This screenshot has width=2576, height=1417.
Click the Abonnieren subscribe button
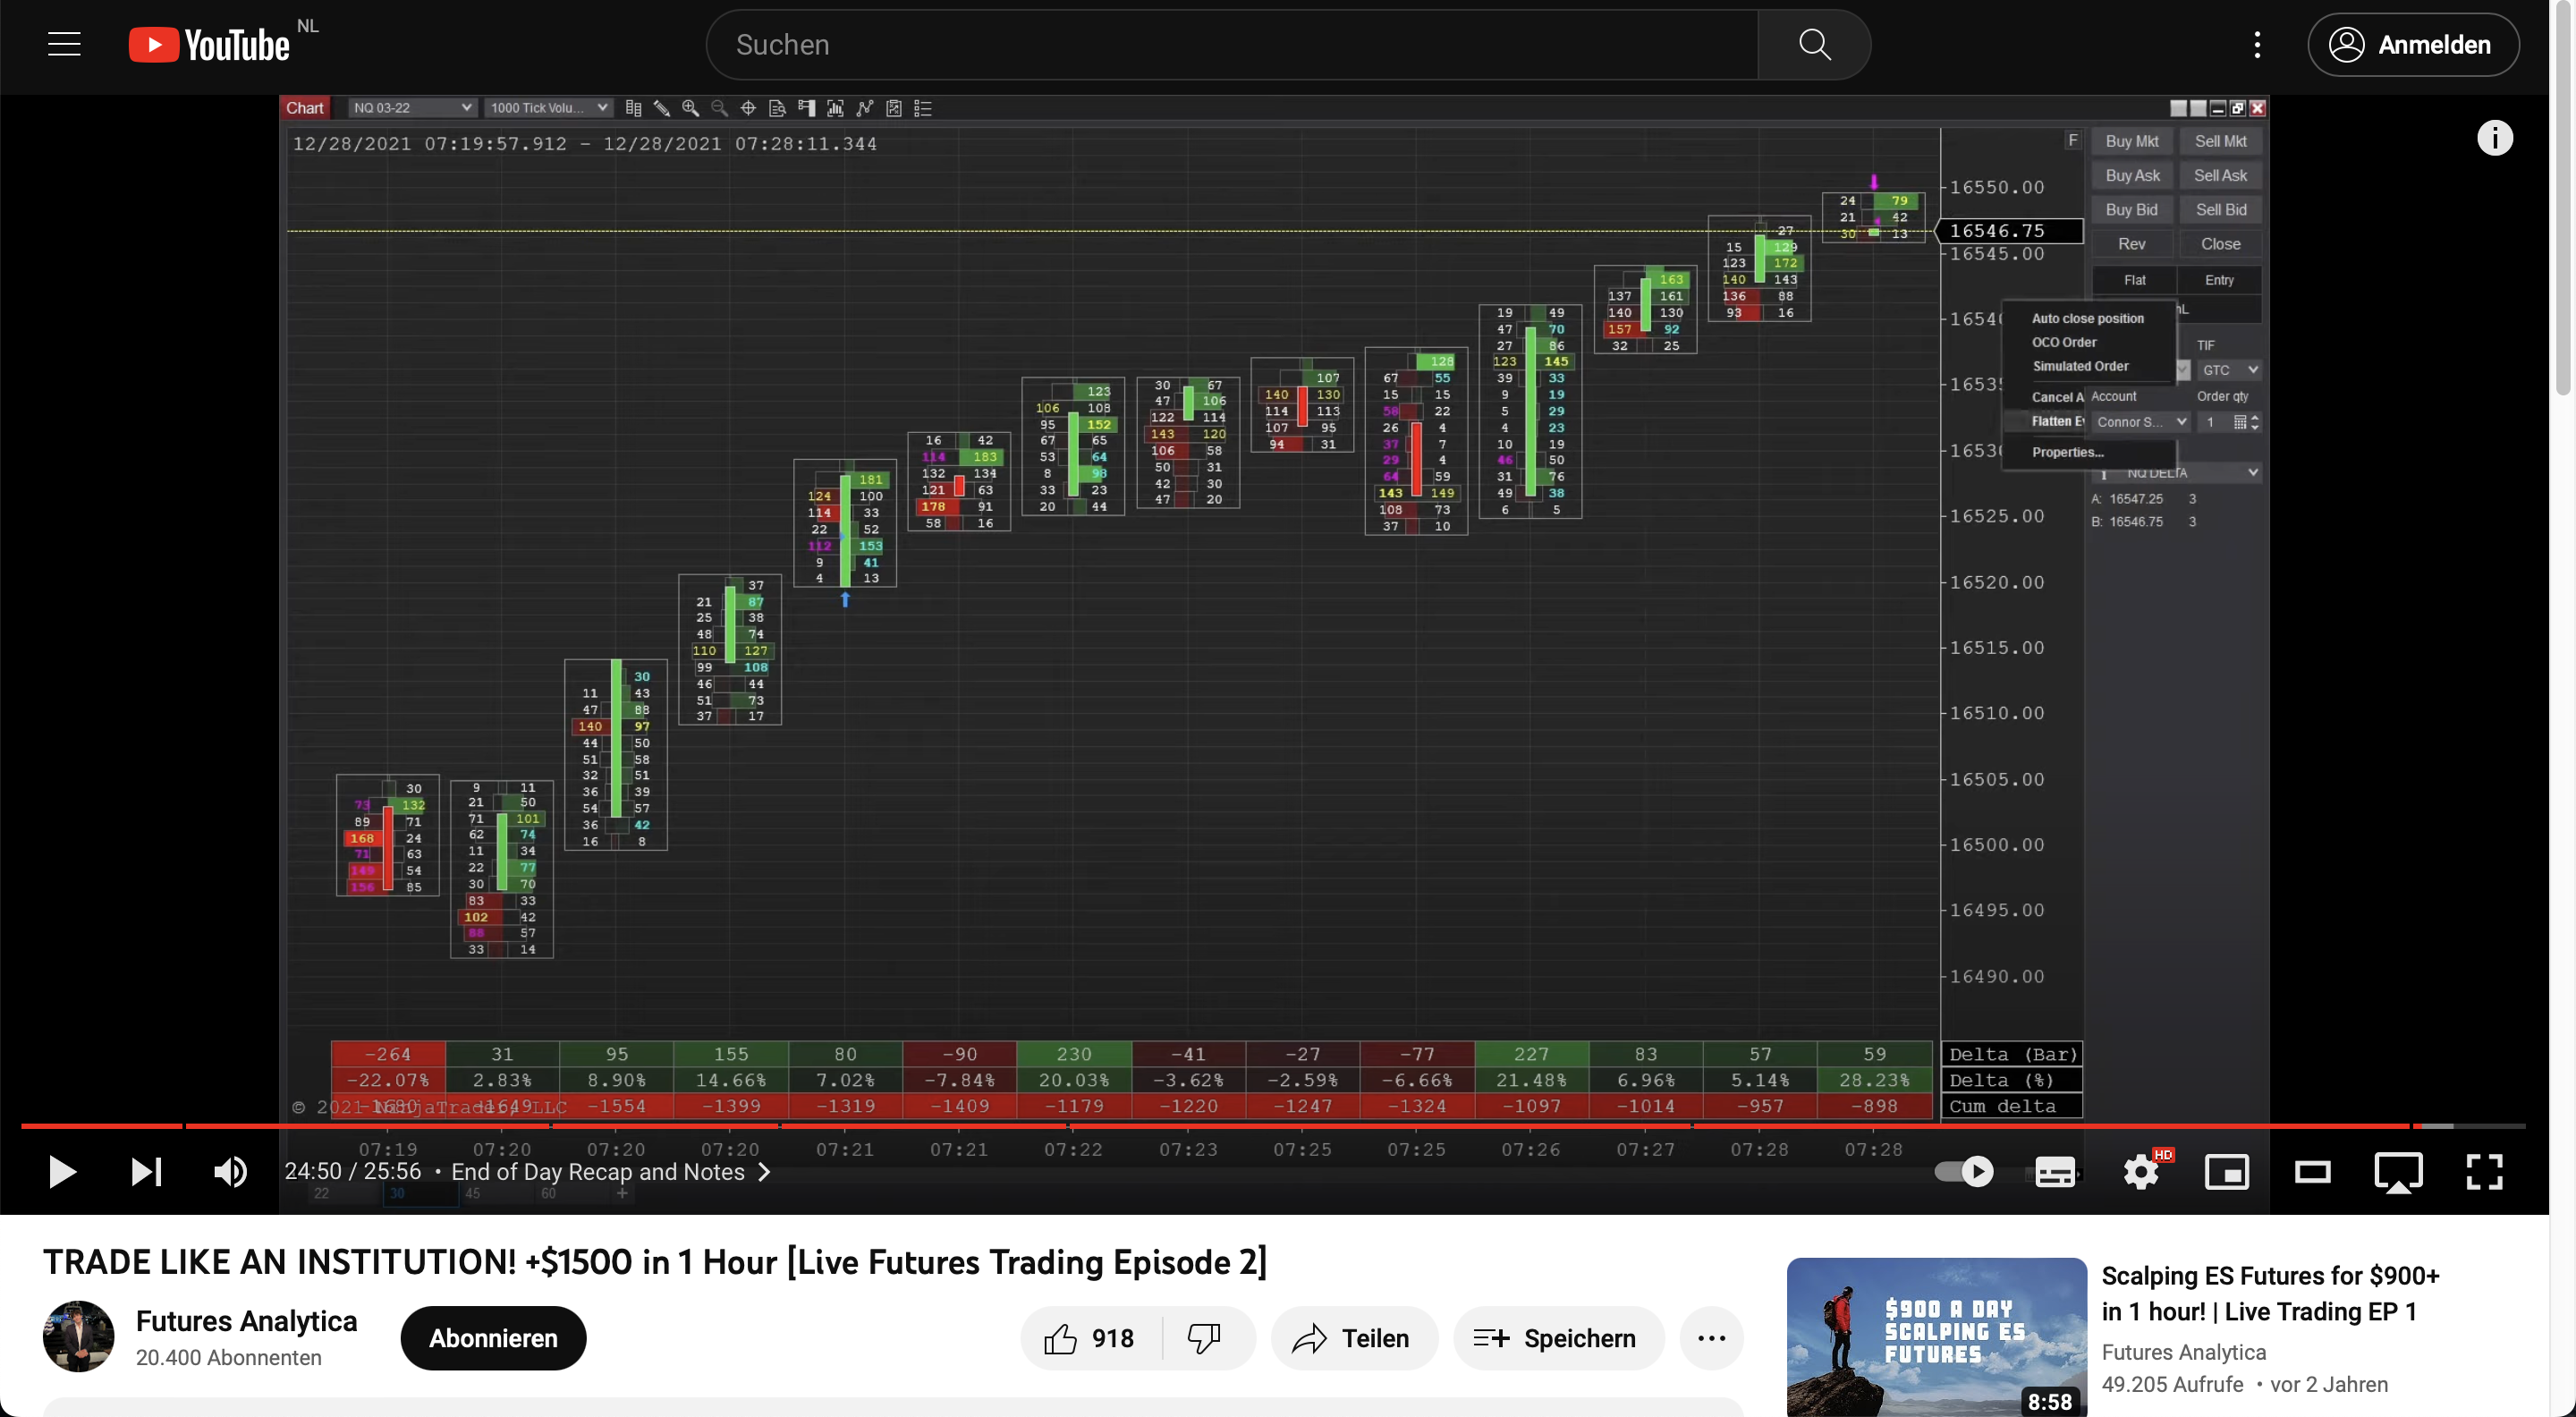[493, 1338]
